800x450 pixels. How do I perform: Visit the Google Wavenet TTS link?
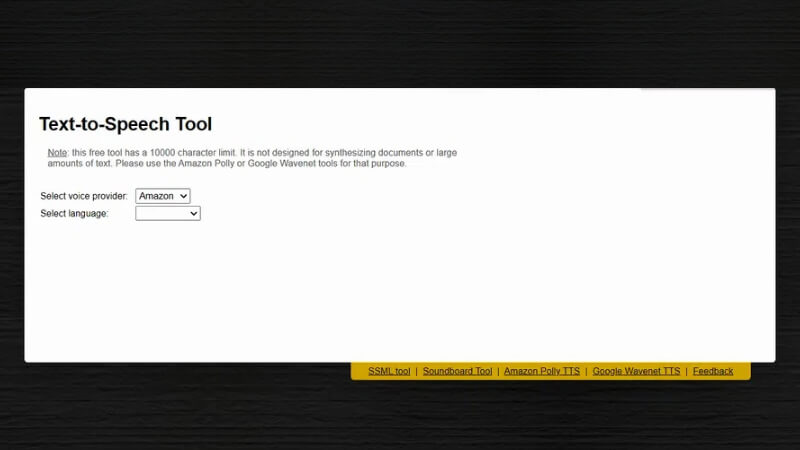click(636, 371)
